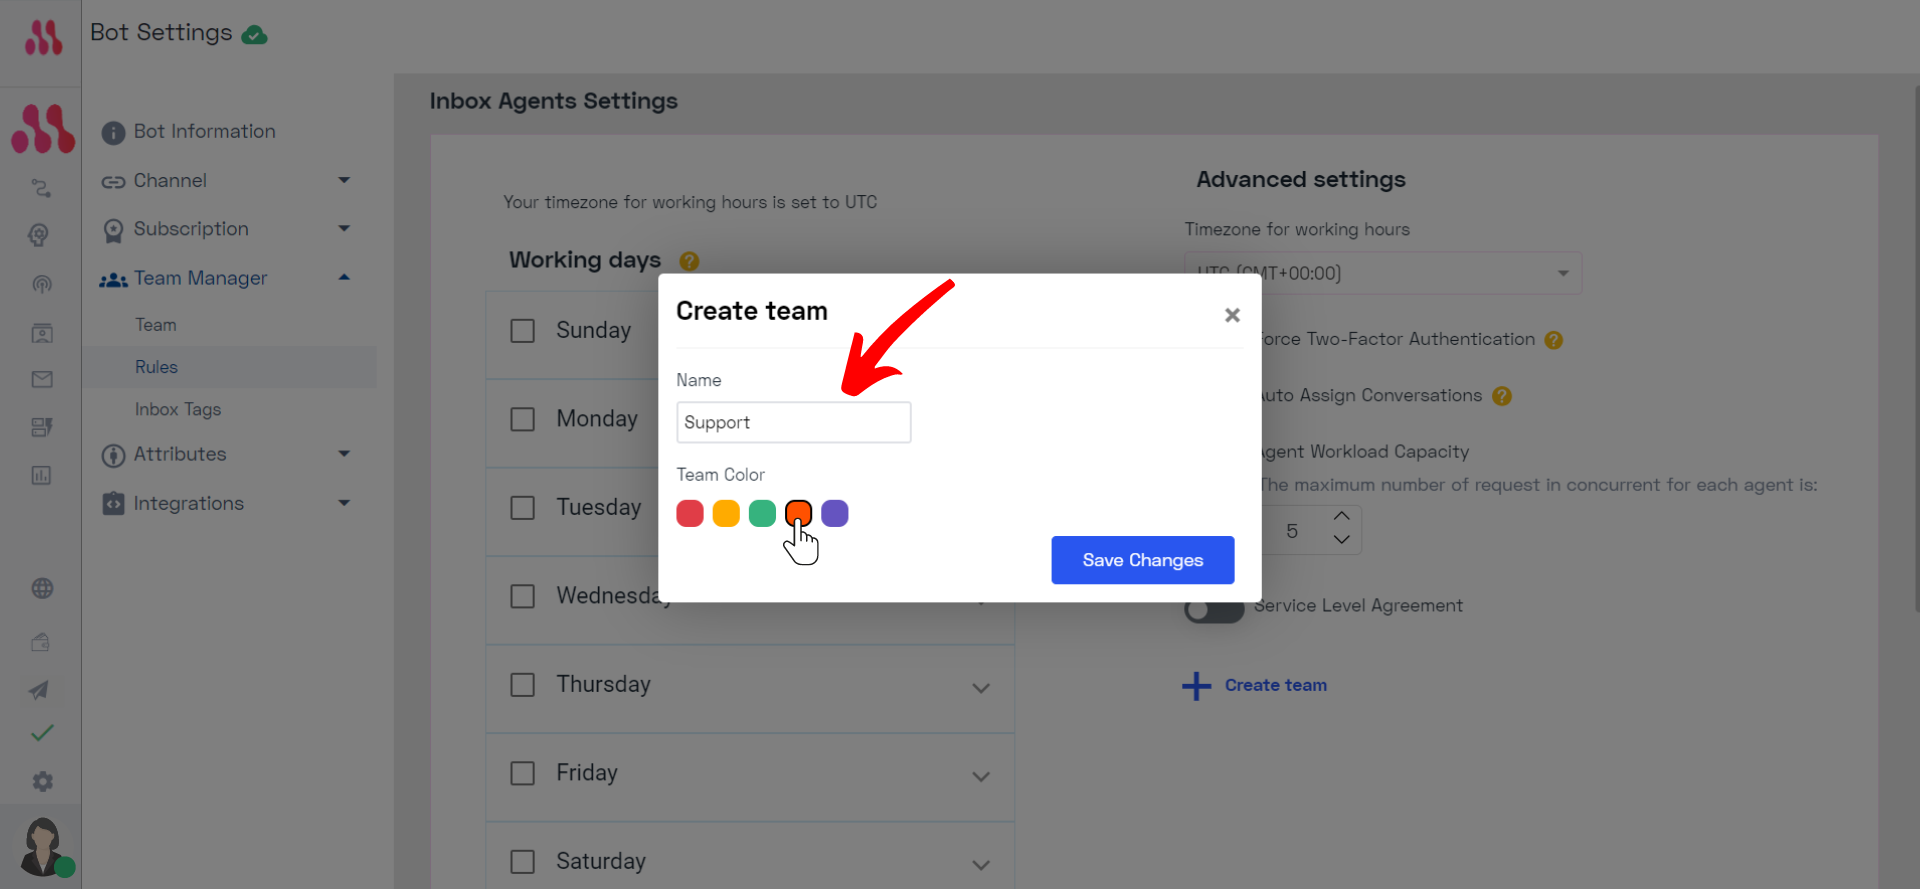Open the paper plane broadcast icon
This screenshot has height=889, width=1920.
(x=40, y=690)
